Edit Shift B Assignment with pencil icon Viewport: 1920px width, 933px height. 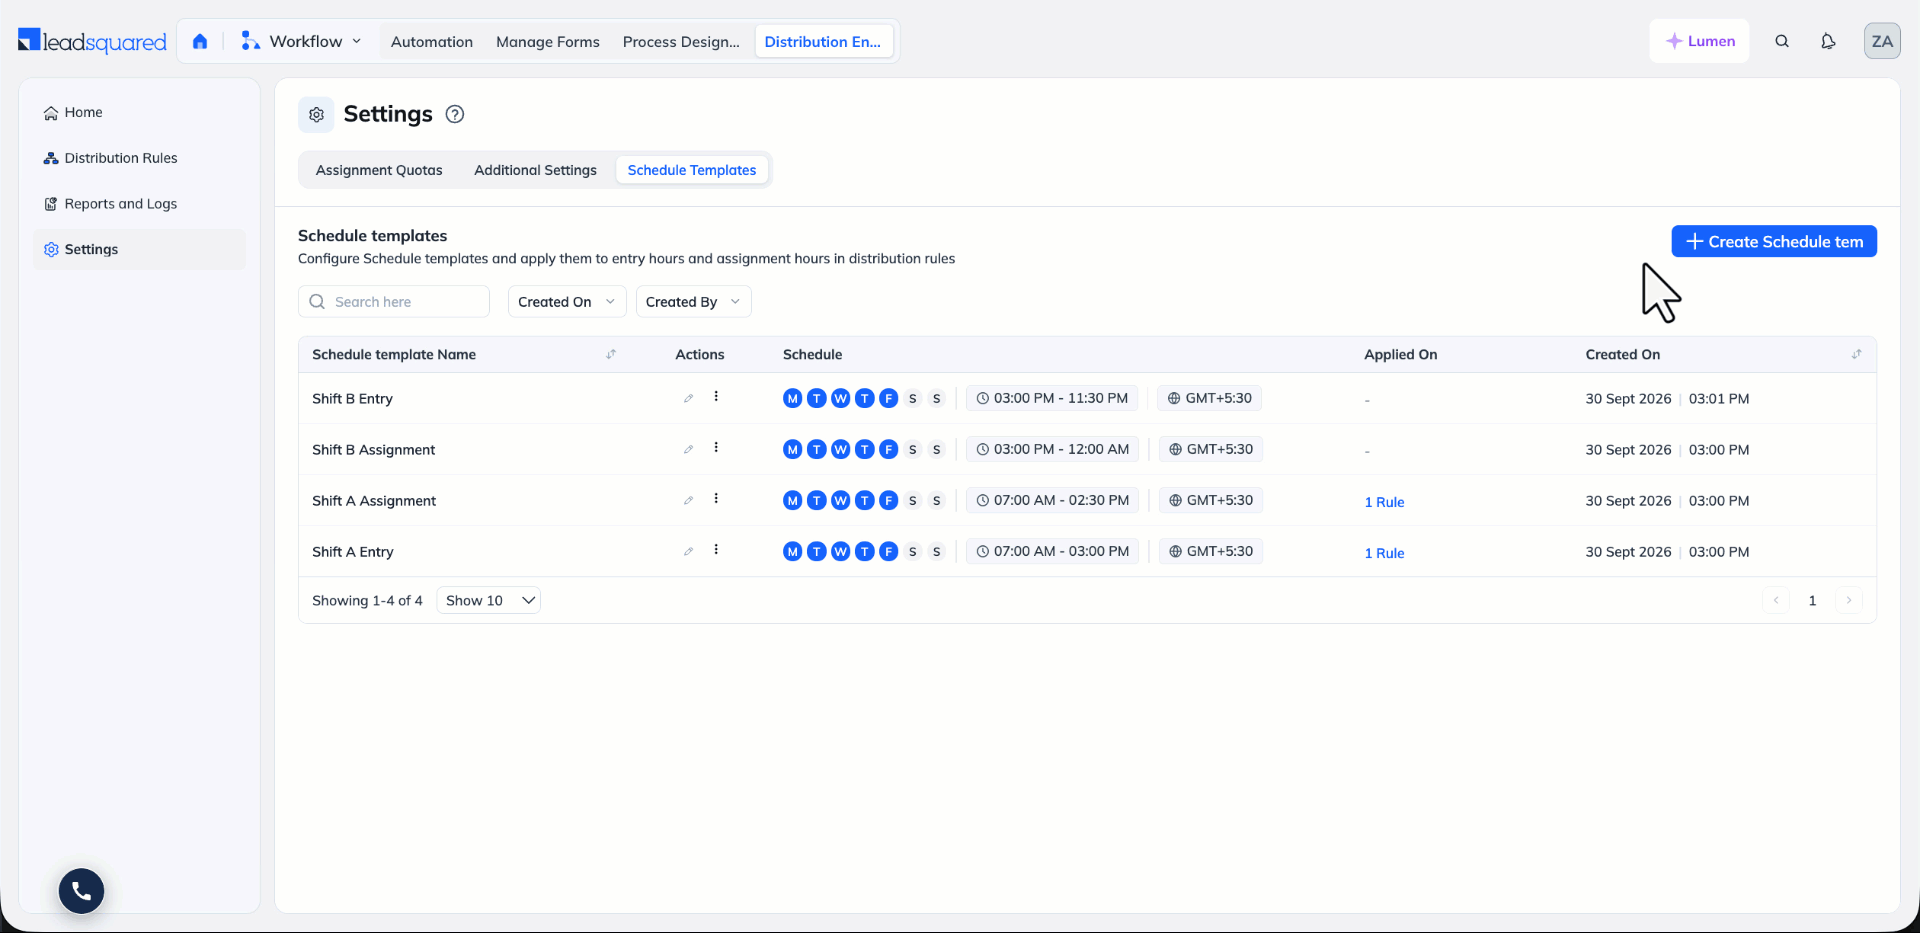(x=688, y=449)
